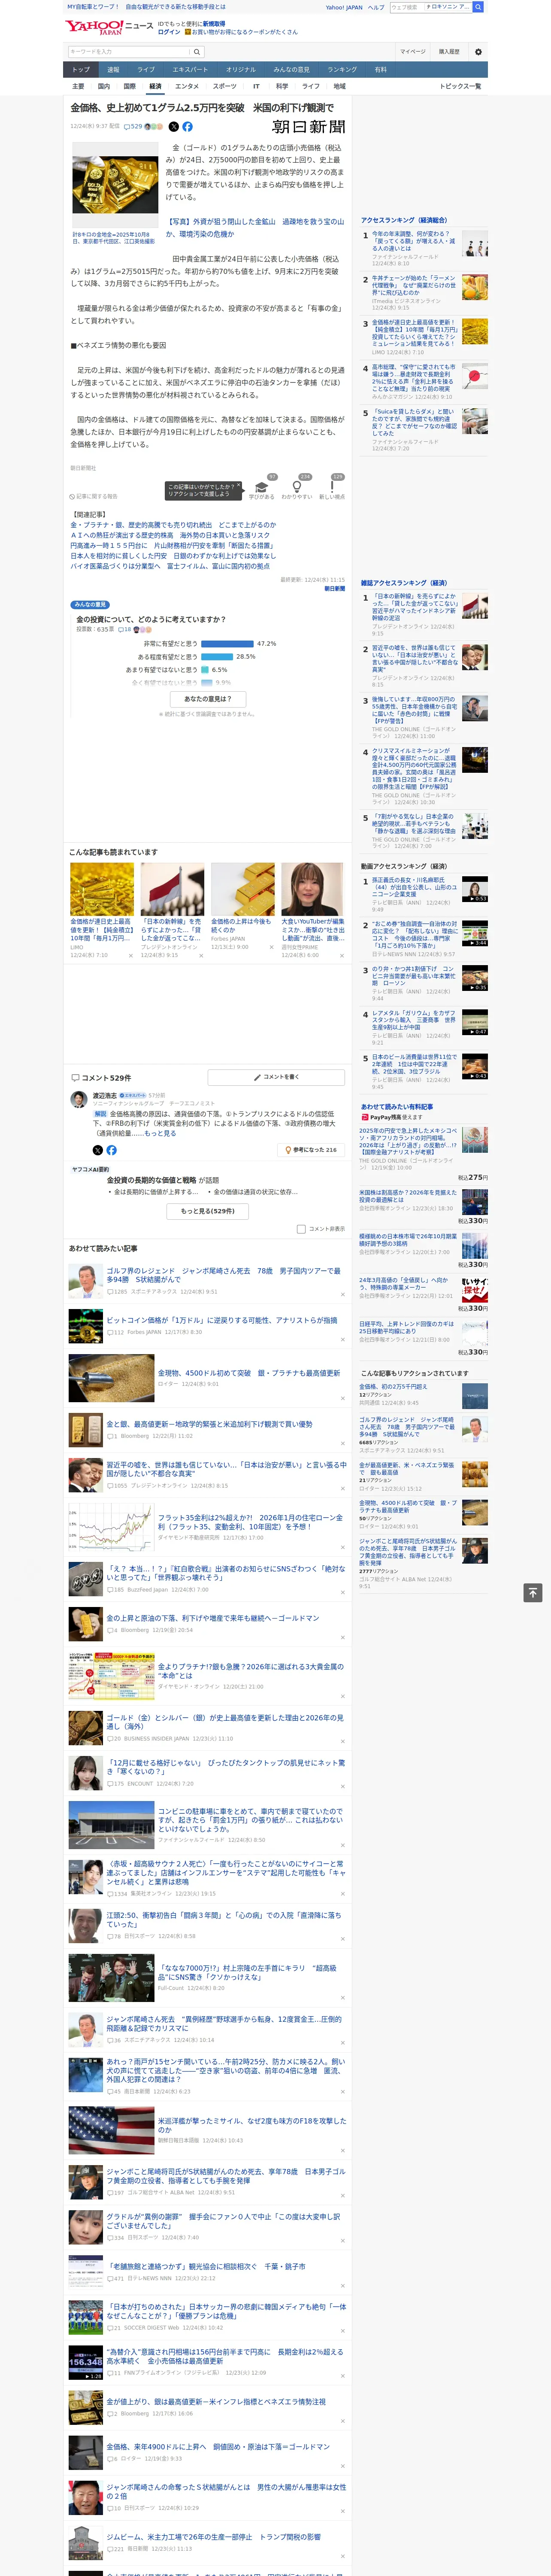Dismiss the ゴルフ界のレジェンド recommended article
551x2576 pixels.
[x=343, y=1294]
